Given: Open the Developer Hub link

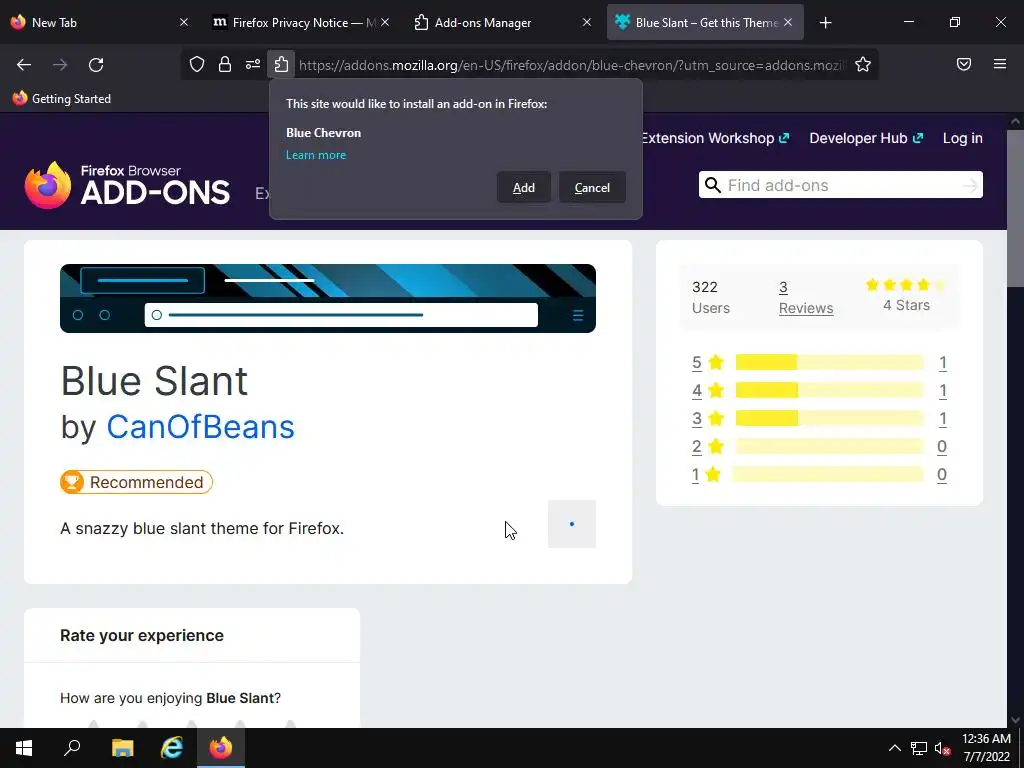Looking at the screenshot, I should click(866, 138).
